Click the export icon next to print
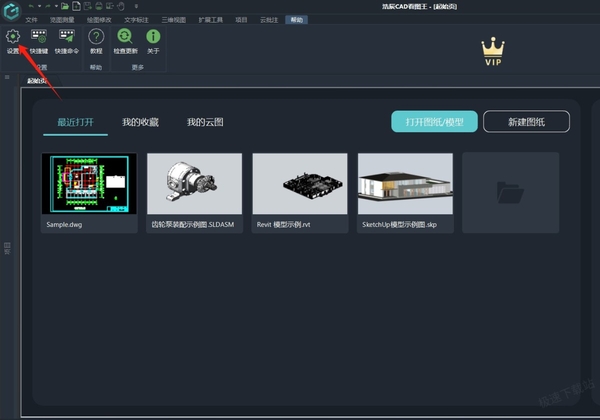Screen dimensions: 600x420 pyautogui.click(x=109, y=6)
